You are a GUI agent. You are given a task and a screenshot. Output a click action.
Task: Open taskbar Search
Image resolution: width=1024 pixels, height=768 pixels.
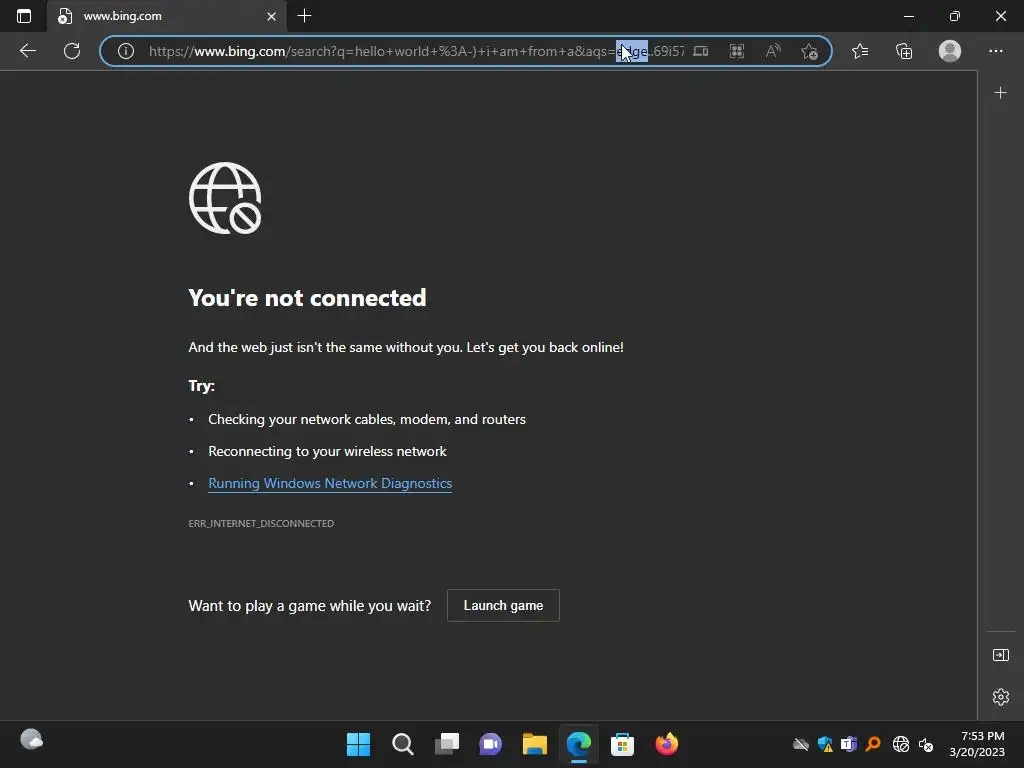point(402,744)
